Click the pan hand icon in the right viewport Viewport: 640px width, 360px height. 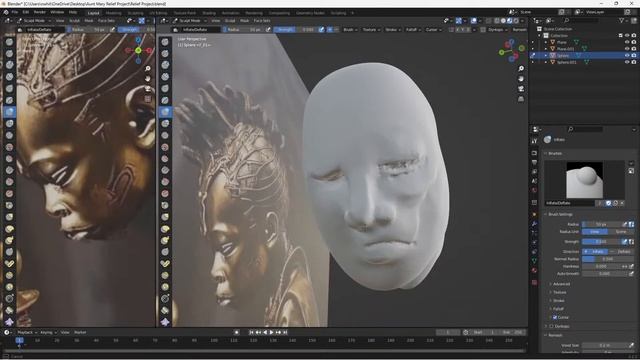521,79
